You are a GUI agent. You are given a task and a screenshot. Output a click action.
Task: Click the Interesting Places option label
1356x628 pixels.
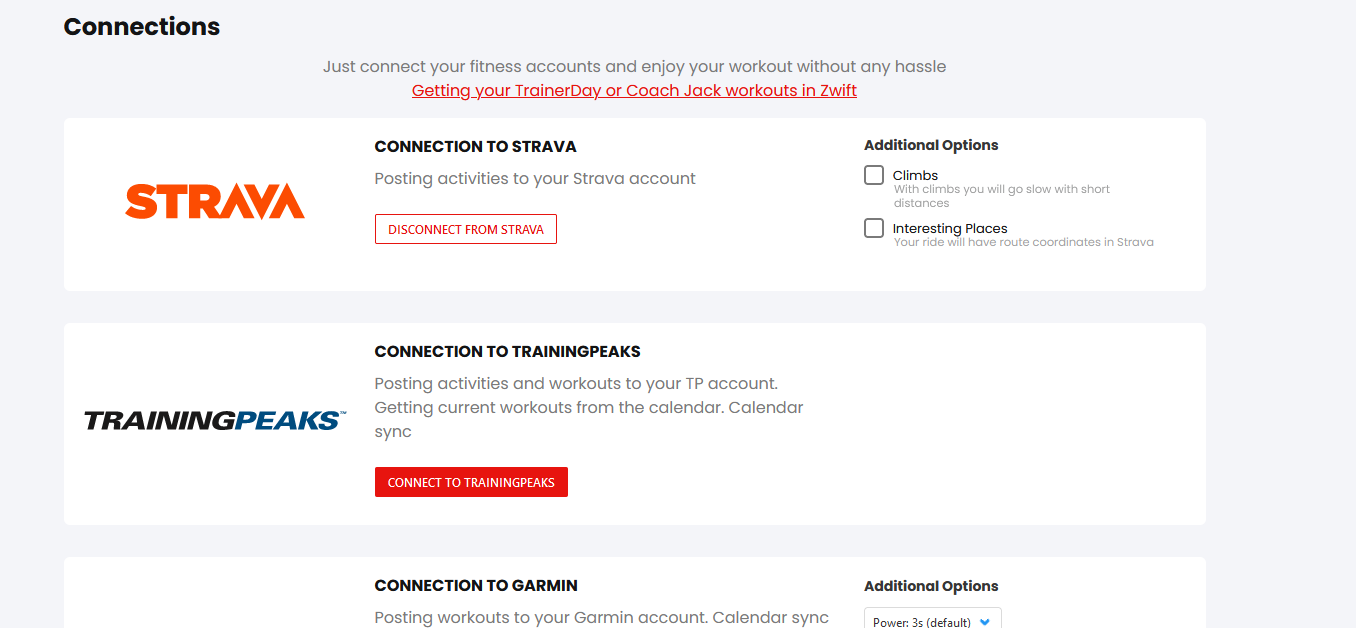tap(950, 228)
